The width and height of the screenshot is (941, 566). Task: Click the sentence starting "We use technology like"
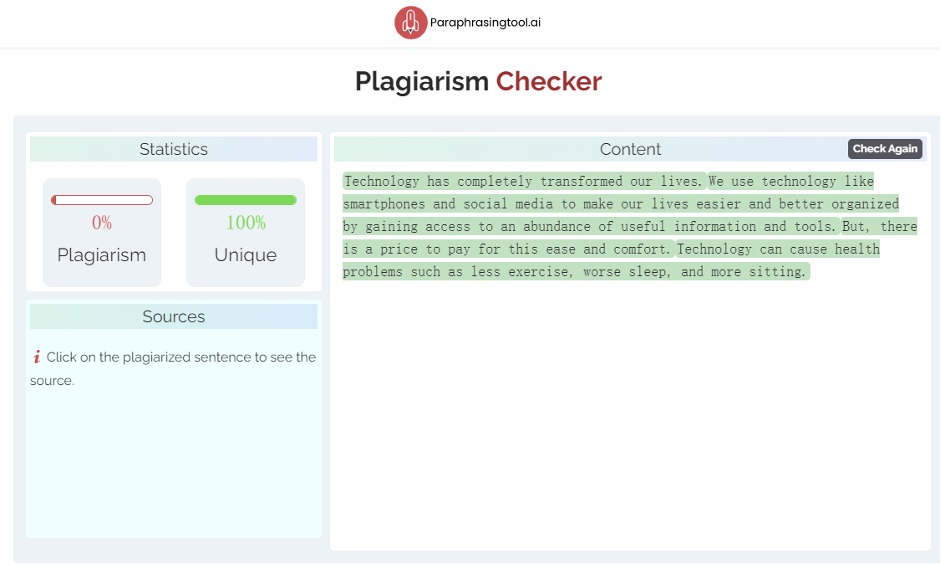coord(620,204)
